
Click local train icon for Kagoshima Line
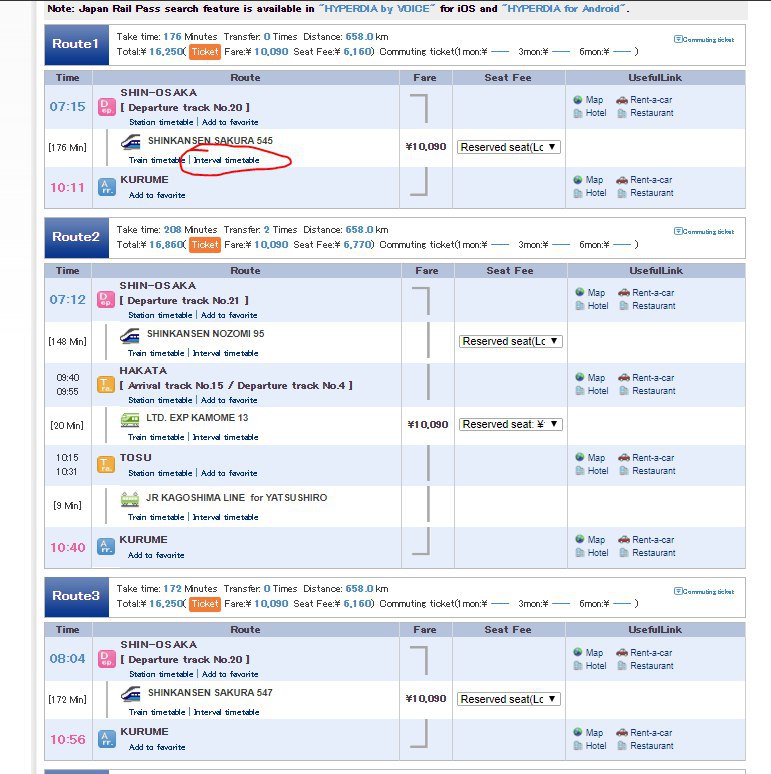coord(130,499)
